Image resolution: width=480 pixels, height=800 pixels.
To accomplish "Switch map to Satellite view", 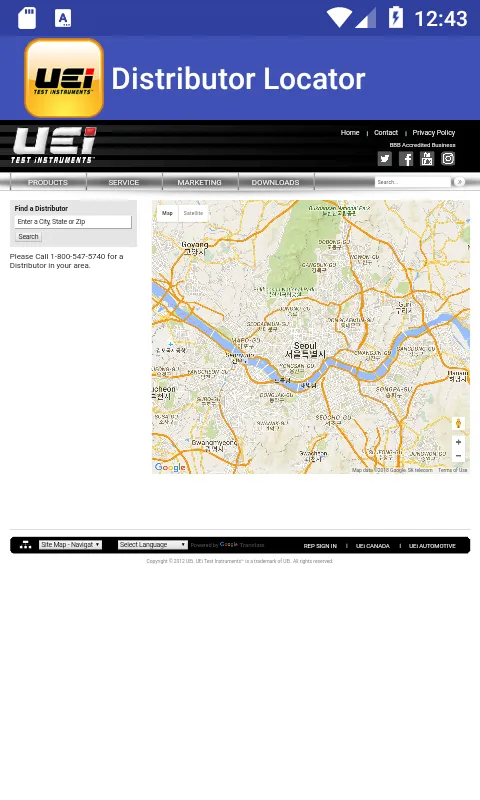I will click(193, 213).
